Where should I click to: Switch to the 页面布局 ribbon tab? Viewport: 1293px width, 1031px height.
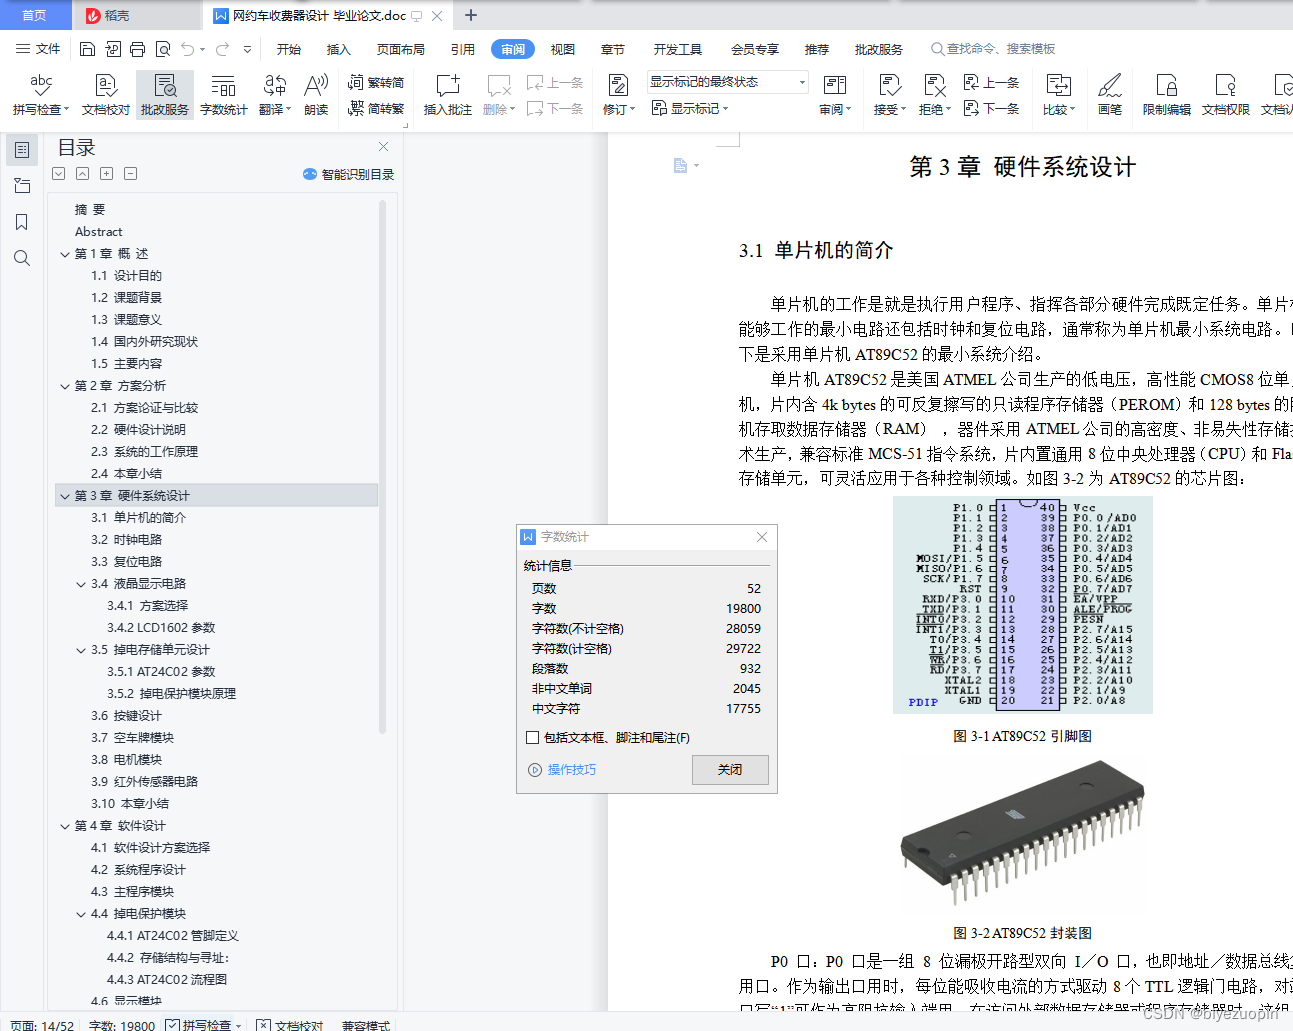coord(401,49)
